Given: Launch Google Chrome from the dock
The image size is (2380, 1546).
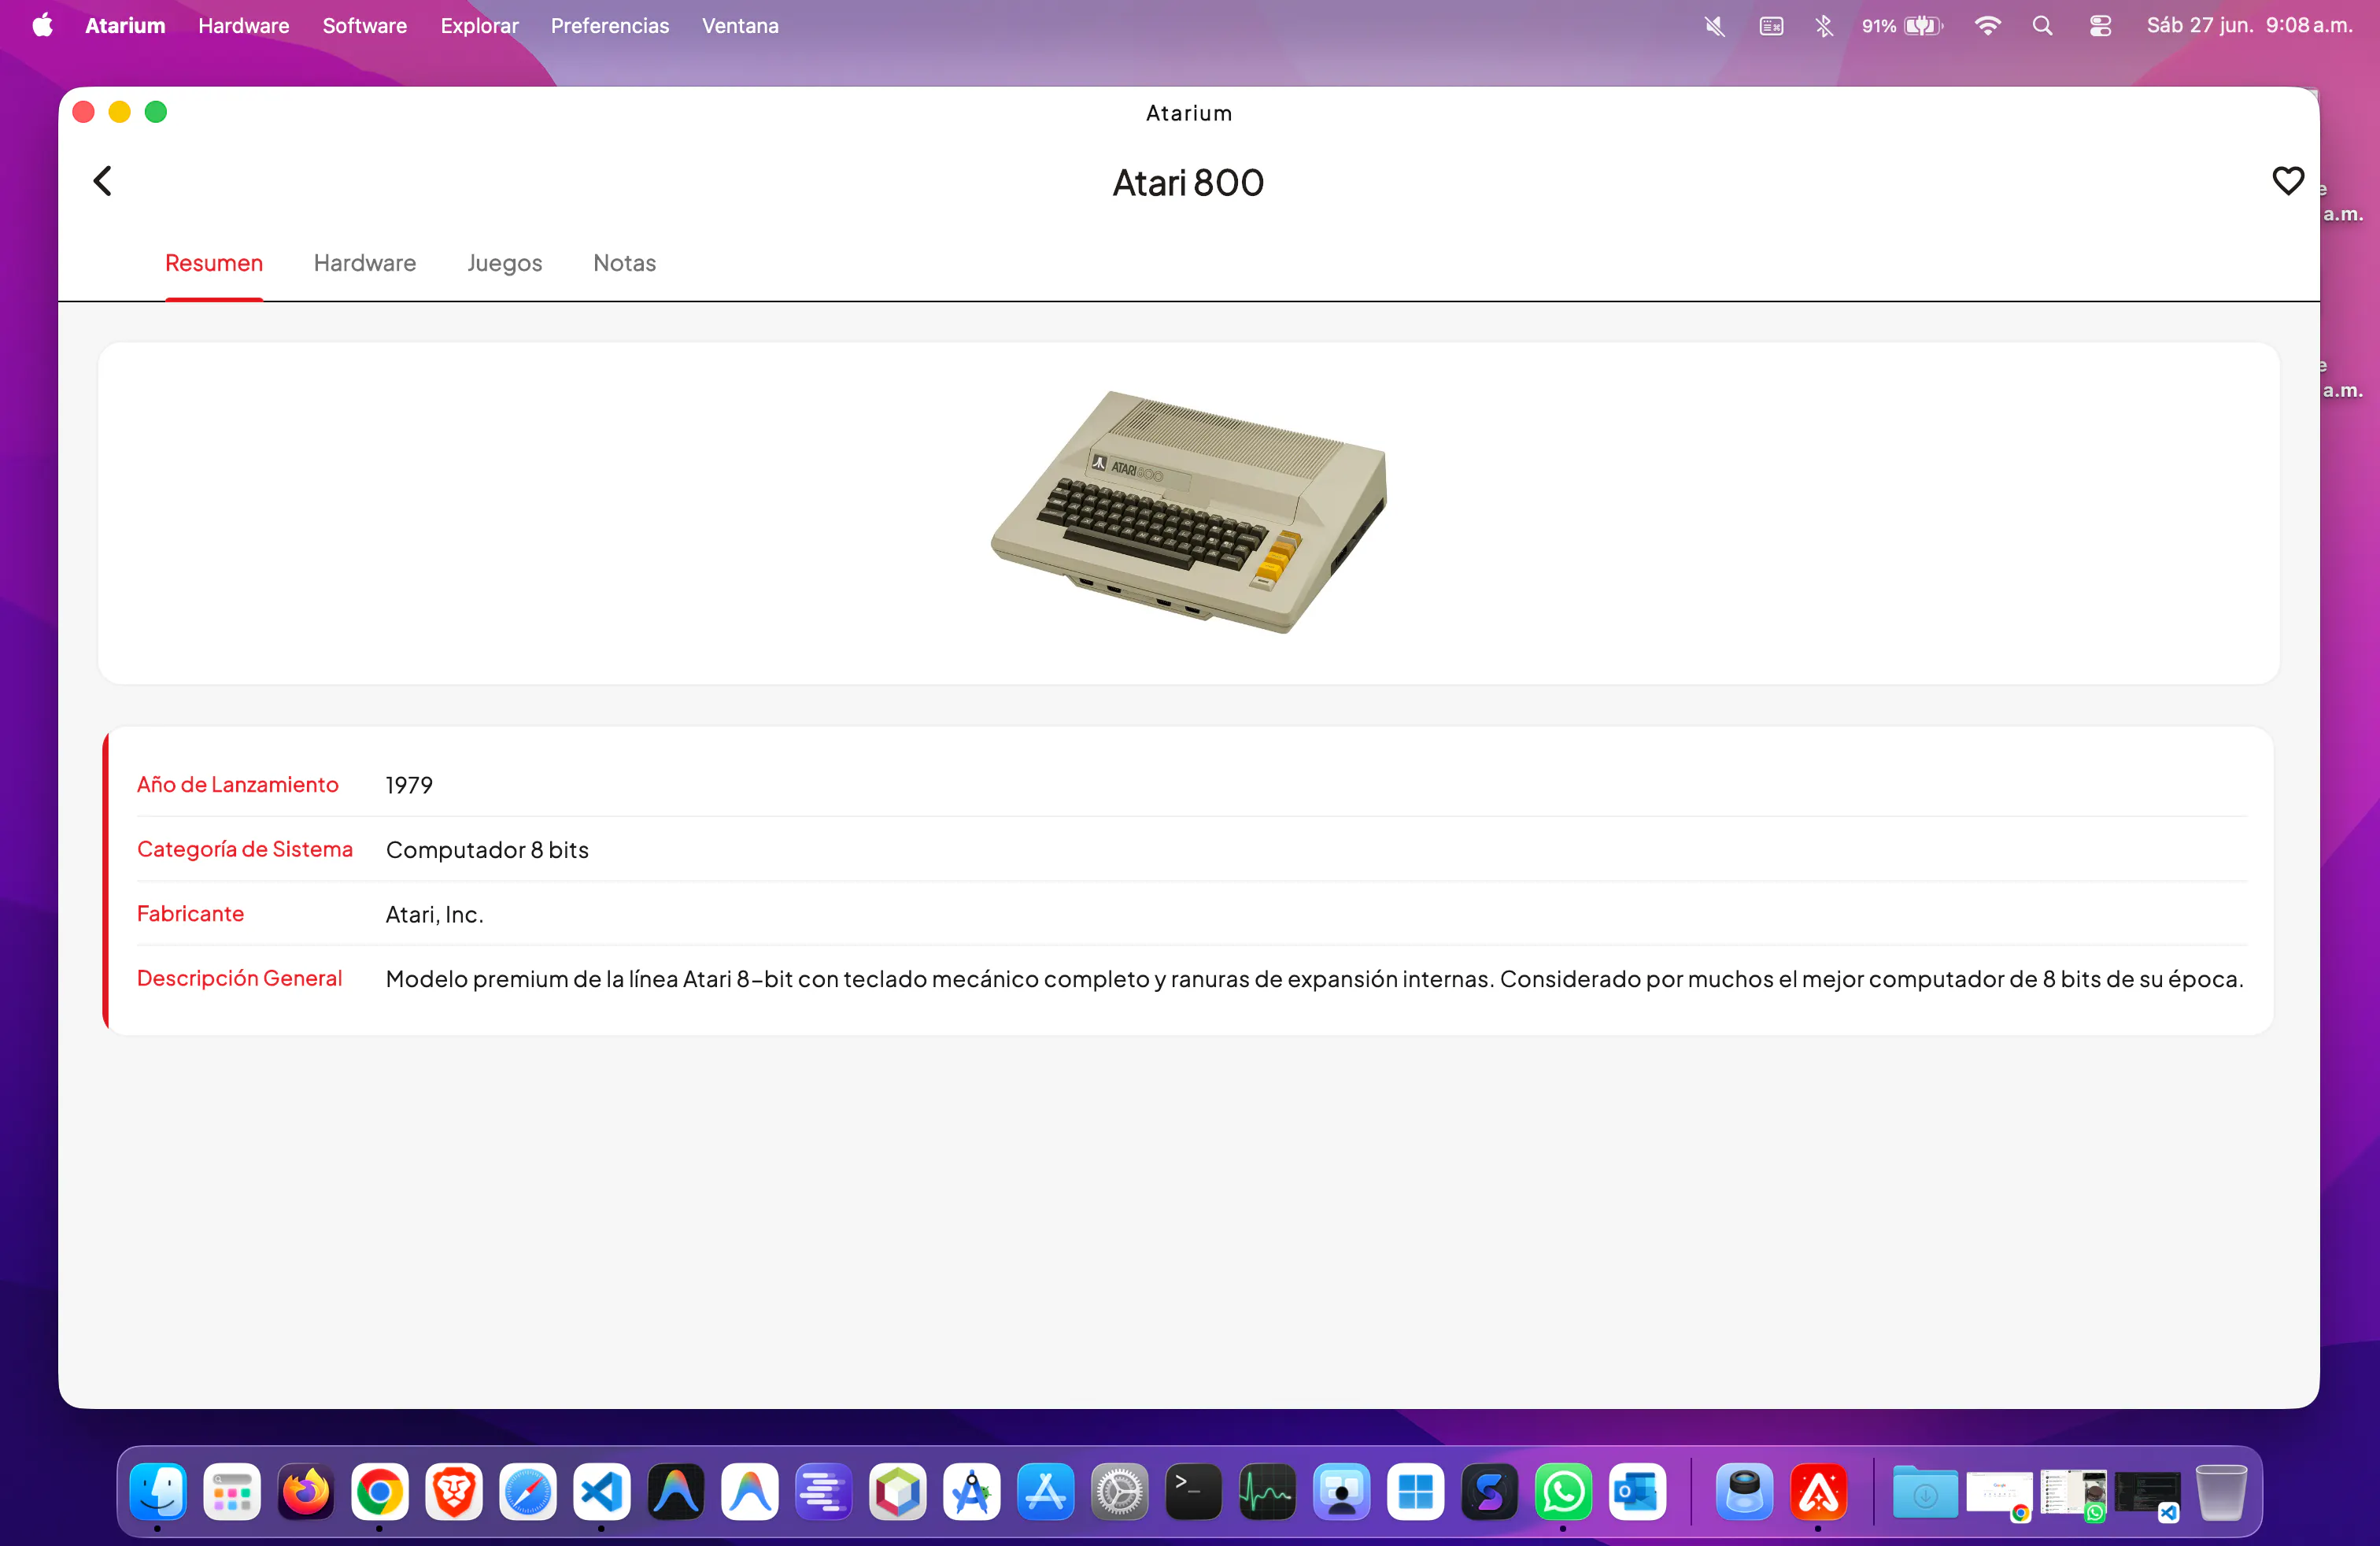Looking at the screenshot, I should coord(380,1492).
